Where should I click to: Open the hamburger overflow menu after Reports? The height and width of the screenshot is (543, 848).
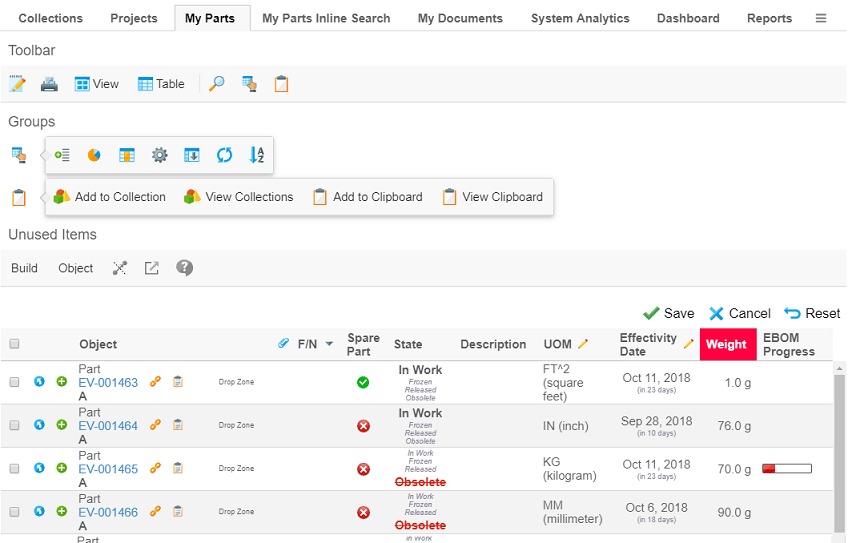click(x=821, y=18)
